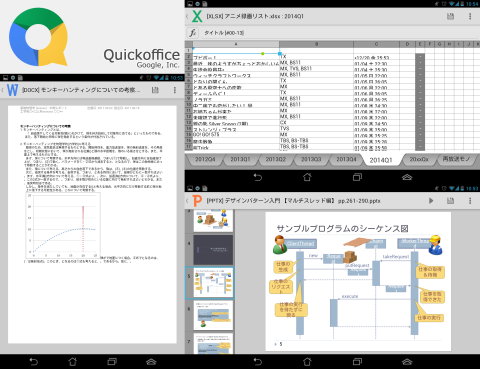Screen dimensions: 480x369
Task: Click the chart in the DOCX document
Action: click(63, 225)
